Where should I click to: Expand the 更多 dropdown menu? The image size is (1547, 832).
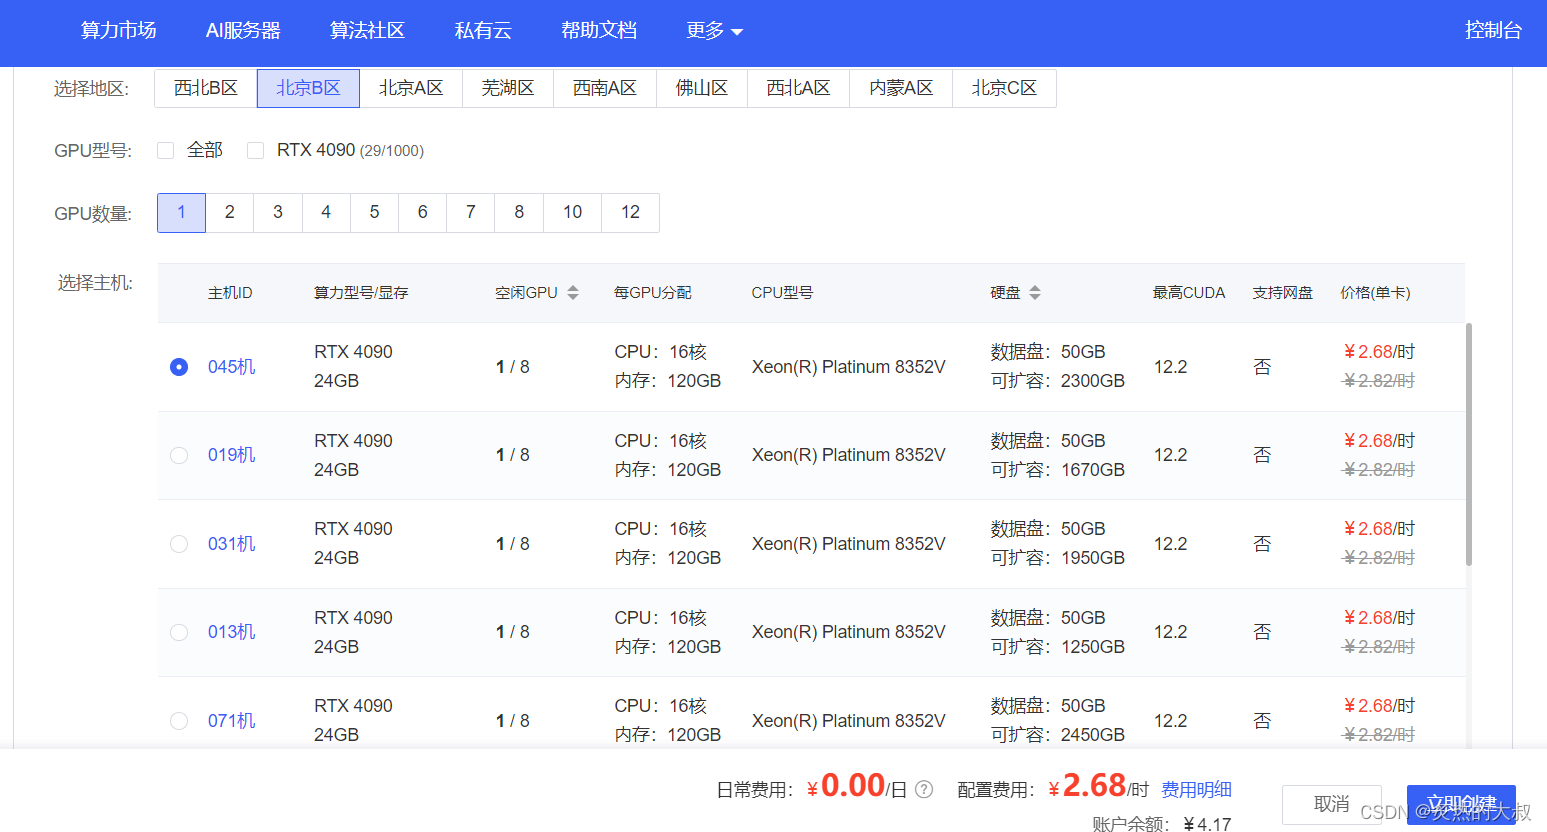[x=715, y=31]
